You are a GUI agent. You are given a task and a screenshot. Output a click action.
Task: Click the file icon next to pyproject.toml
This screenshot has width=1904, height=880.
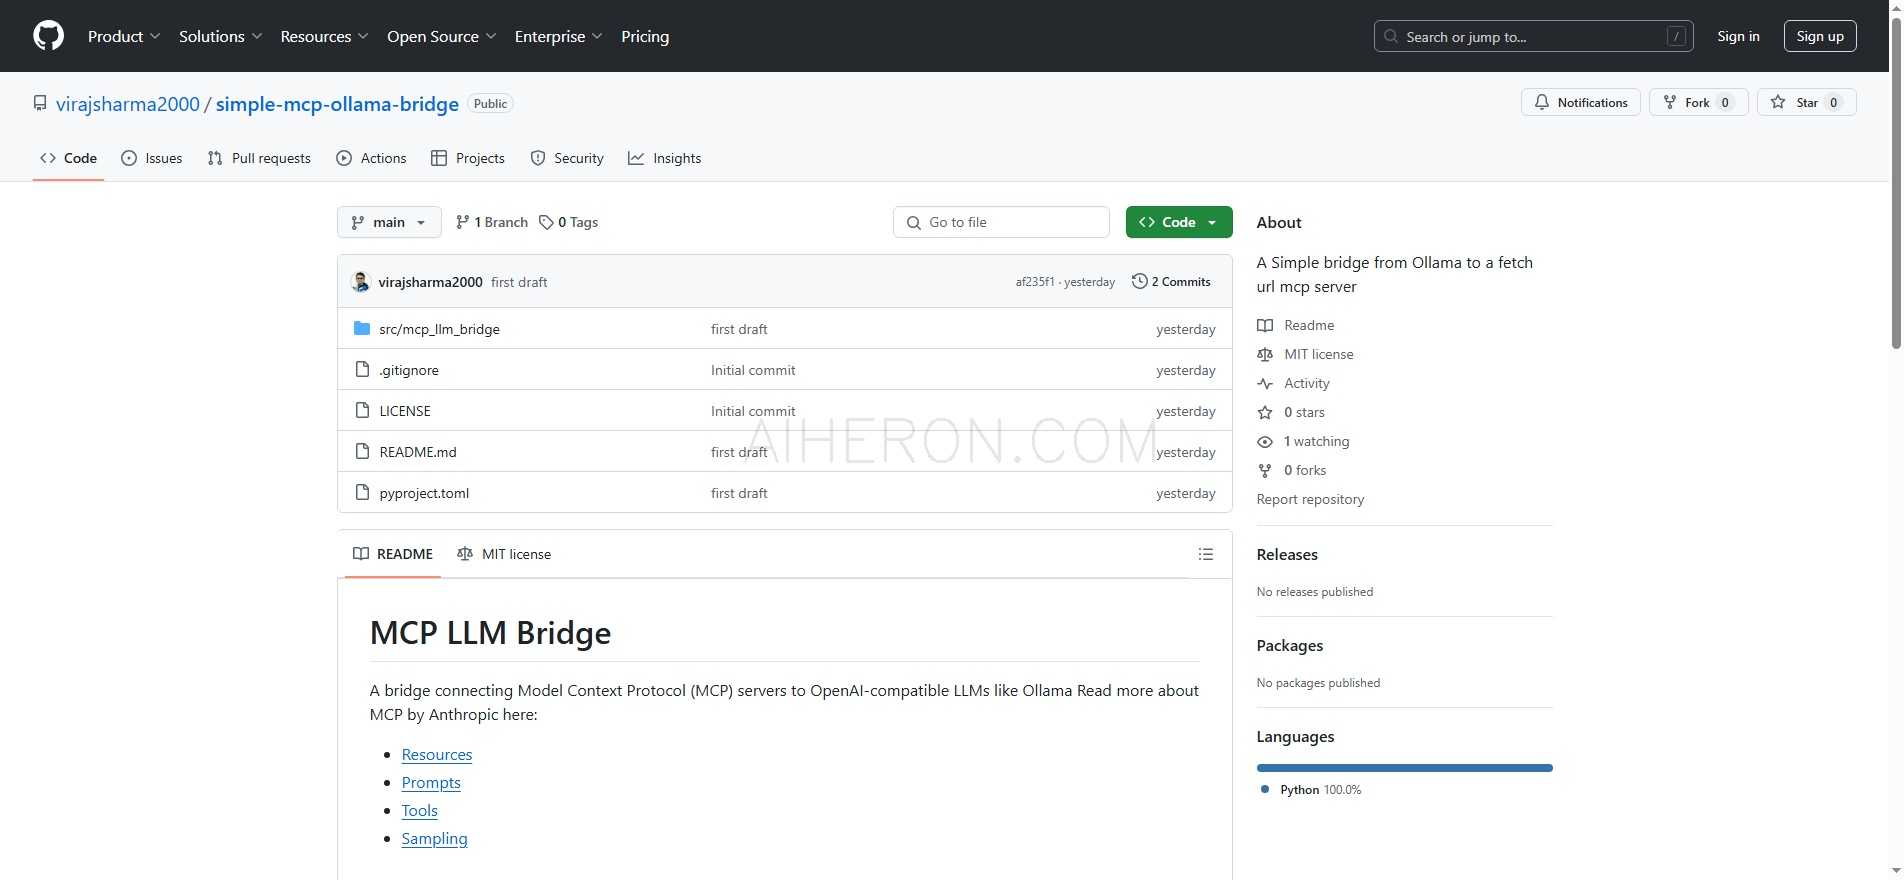coord(363,493)
